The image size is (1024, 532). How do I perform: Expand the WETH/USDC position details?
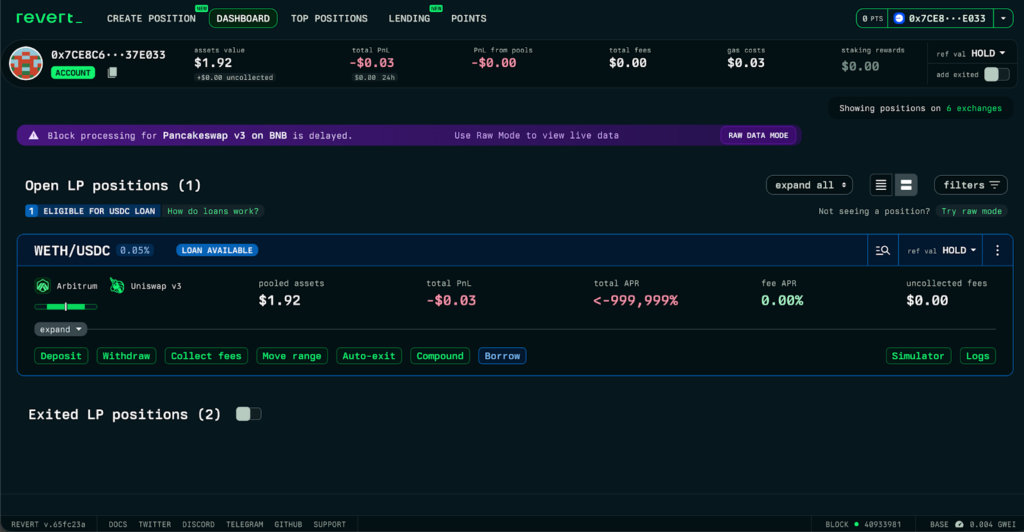coord(62,329)
